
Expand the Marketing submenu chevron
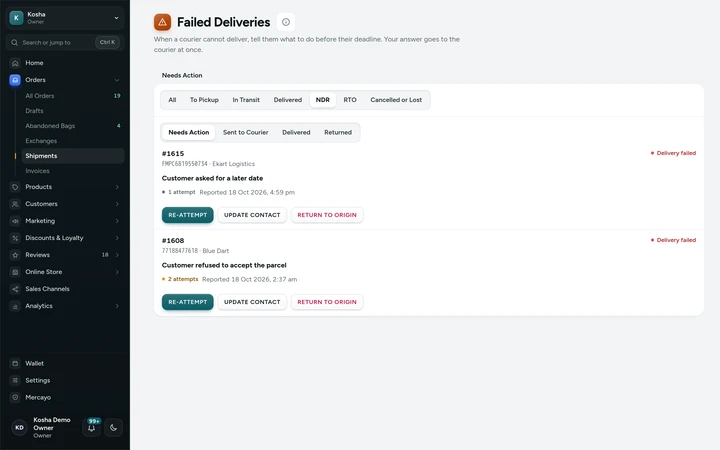[117, 221]
